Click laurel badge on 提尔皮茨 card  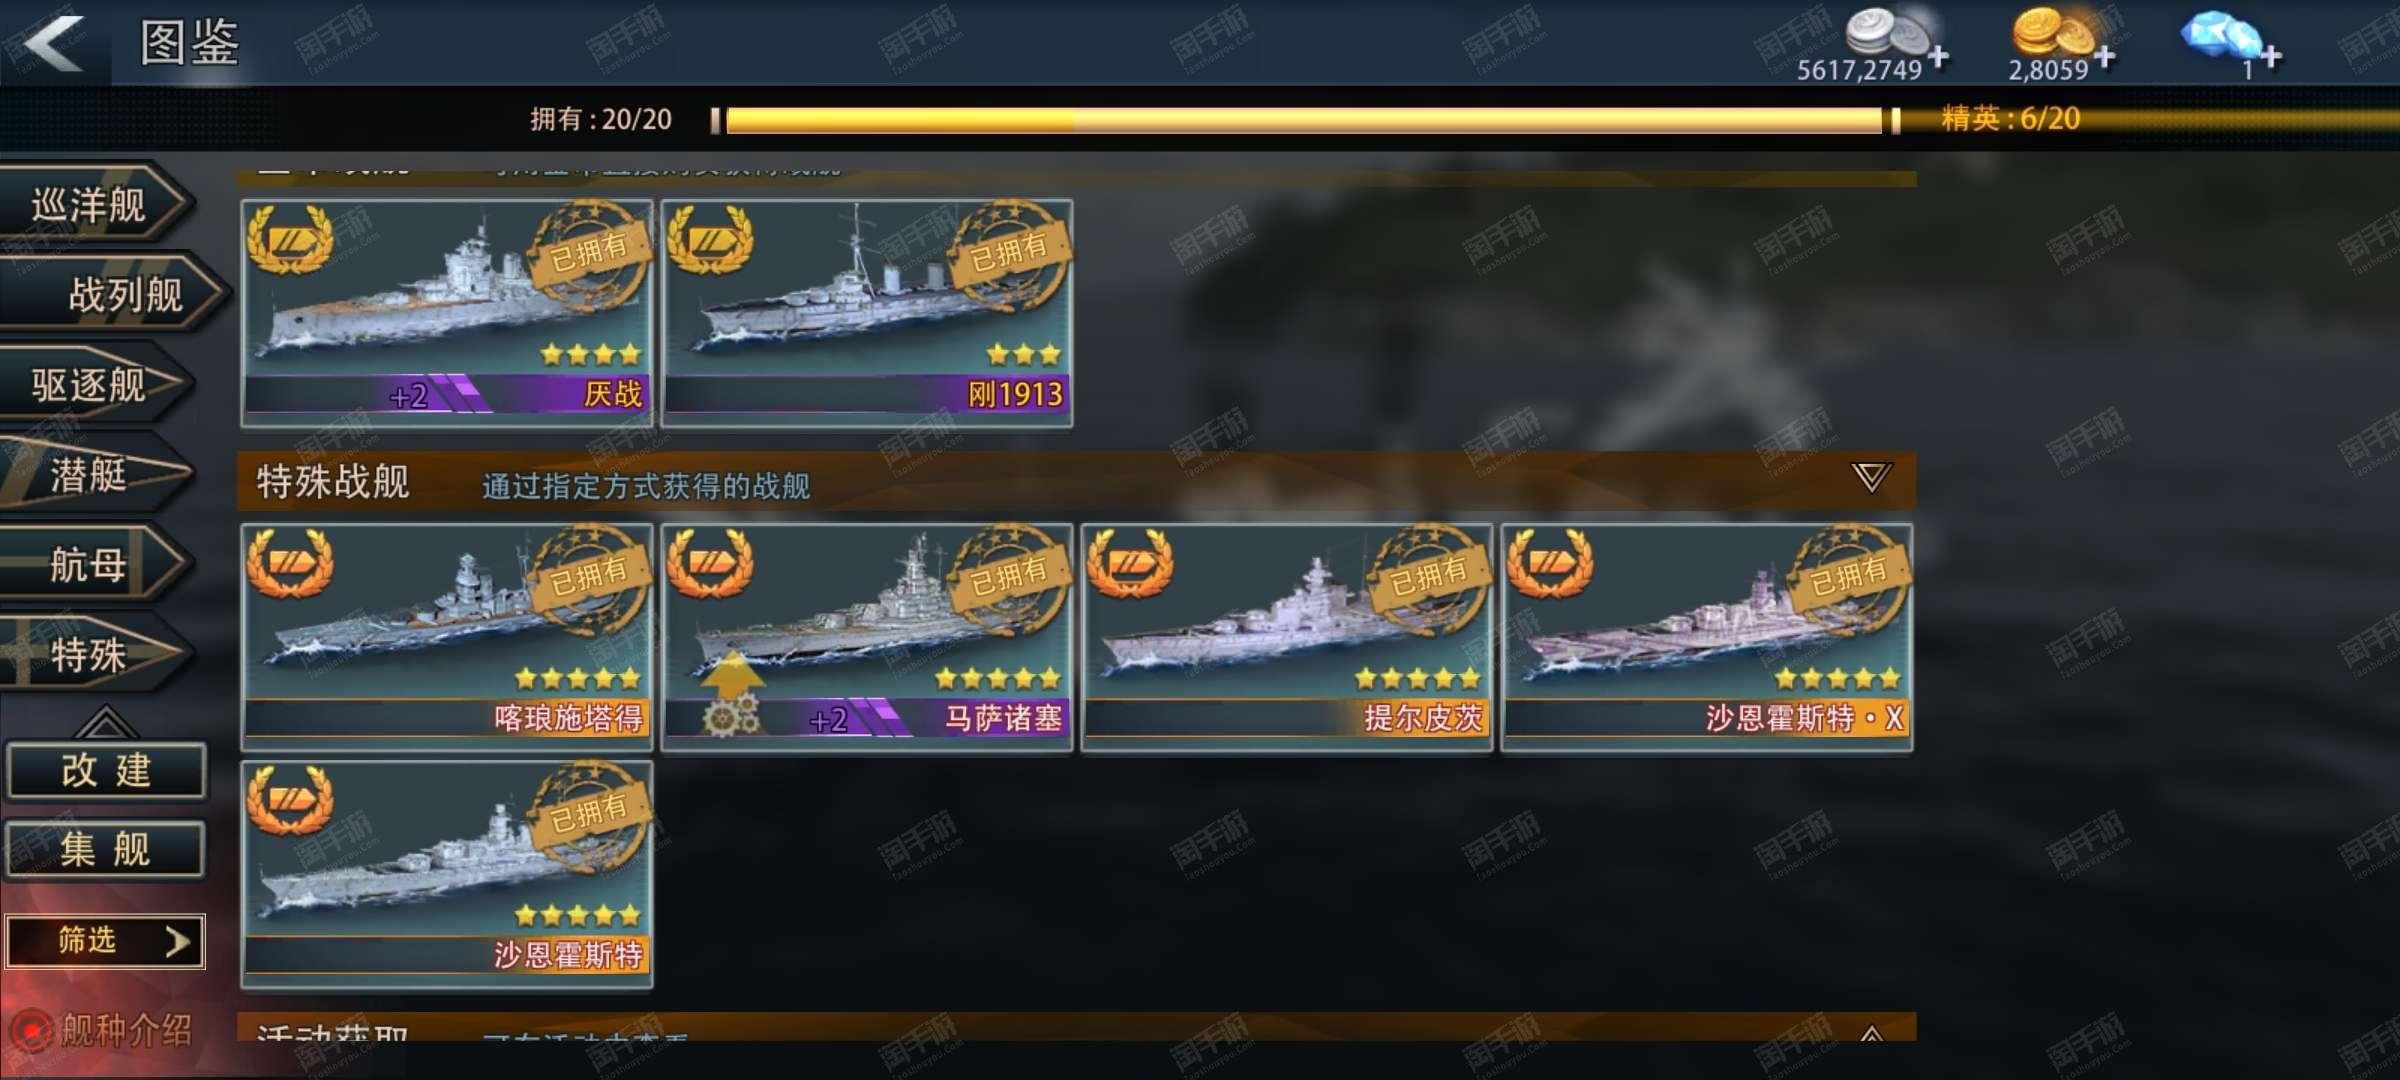(x=1130, y=562)
